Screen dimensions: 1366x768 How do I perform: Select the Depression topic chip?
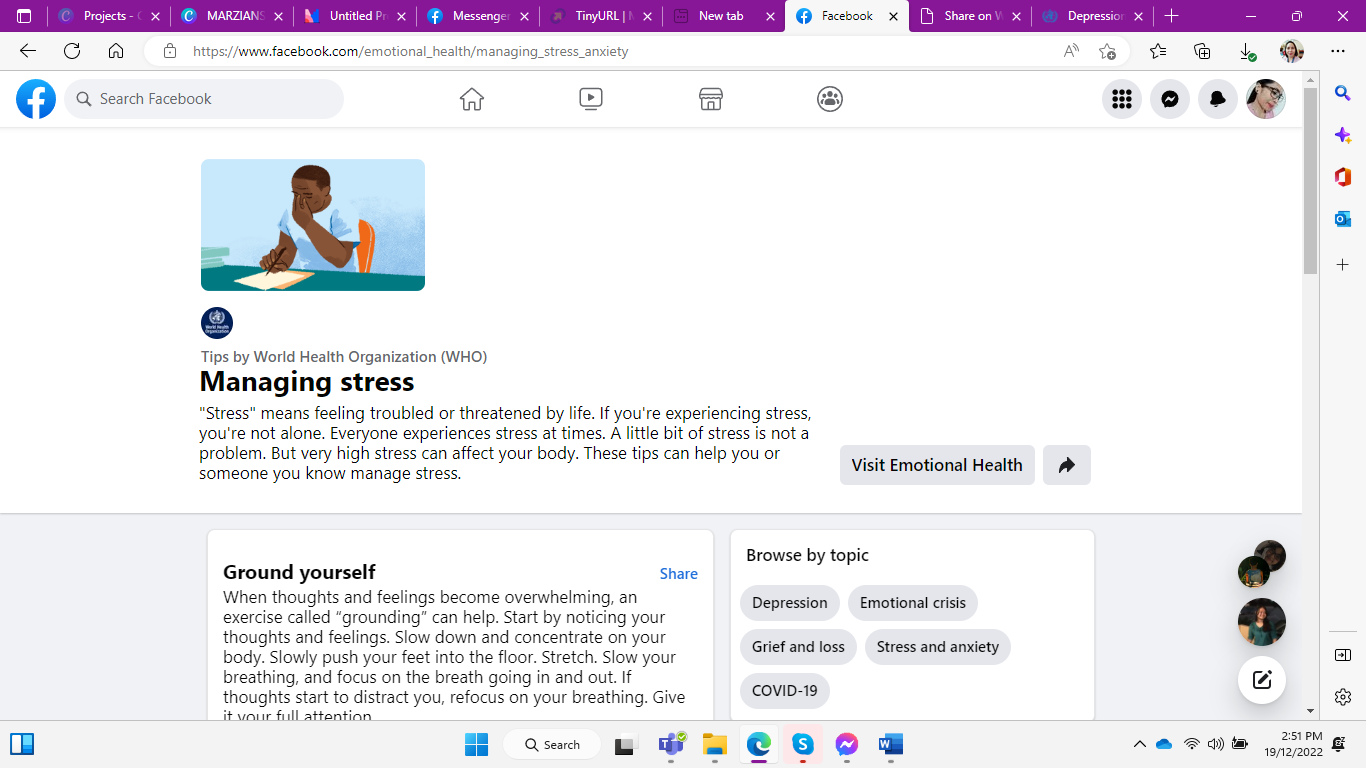coord(790,603)
